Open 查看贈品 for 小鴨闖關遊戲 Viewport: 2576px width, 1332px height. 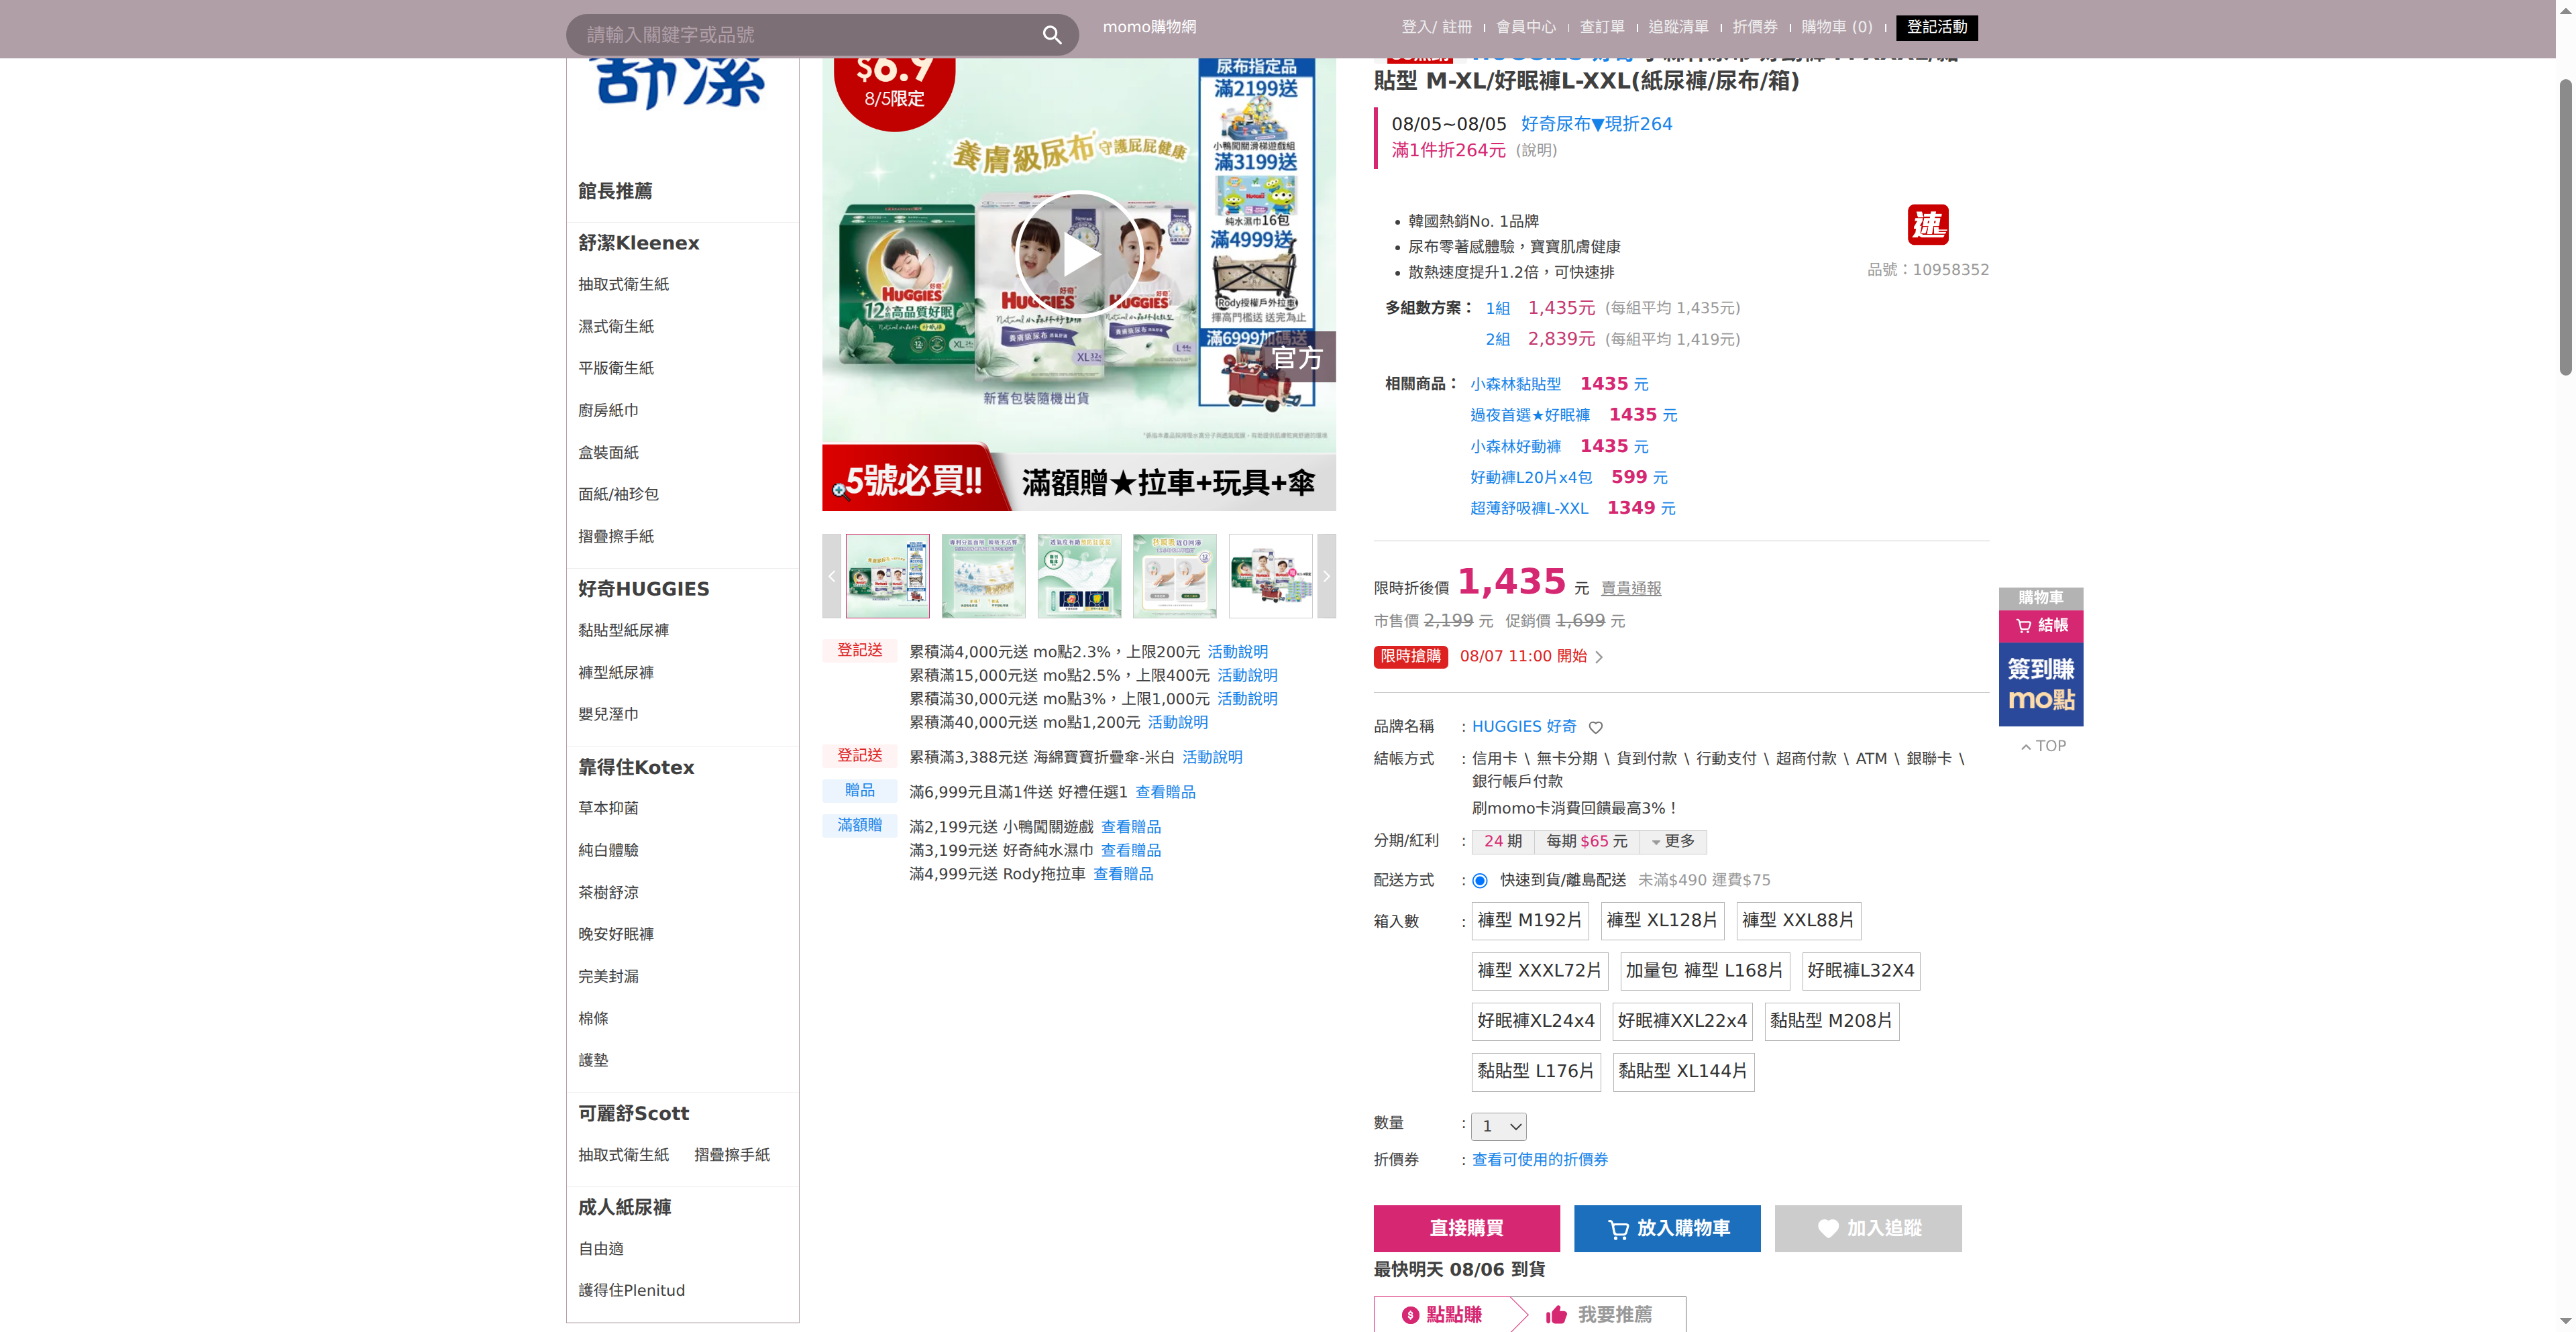coord(1131,827)
